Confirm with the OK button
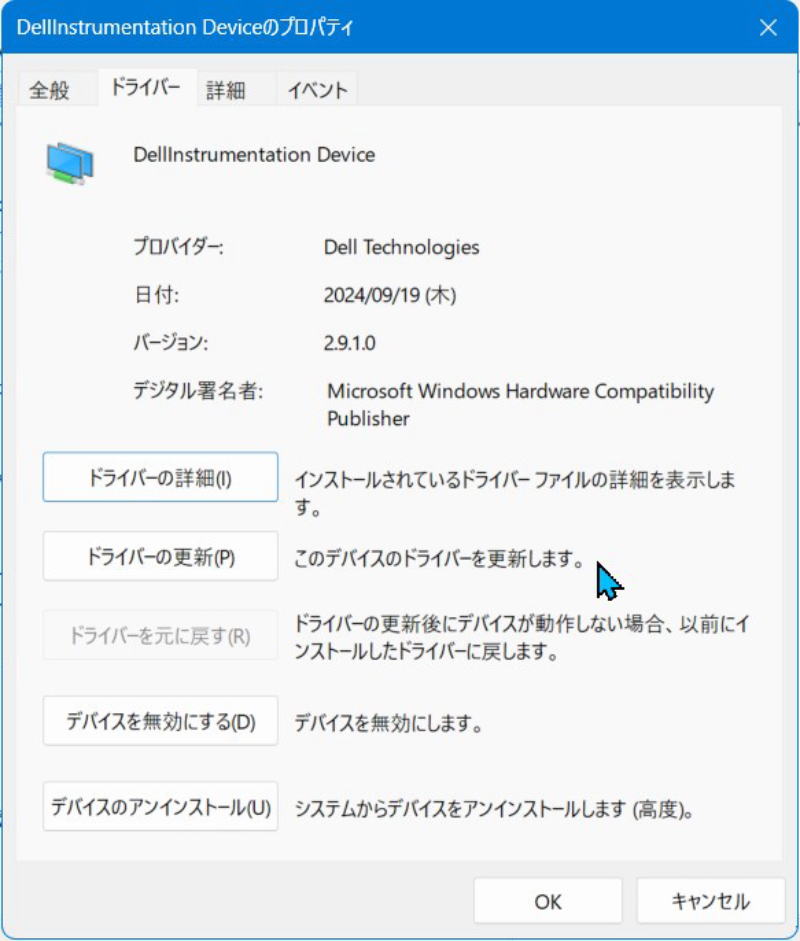Viewport: 800px width, 941px height. (x=547, y=901)
